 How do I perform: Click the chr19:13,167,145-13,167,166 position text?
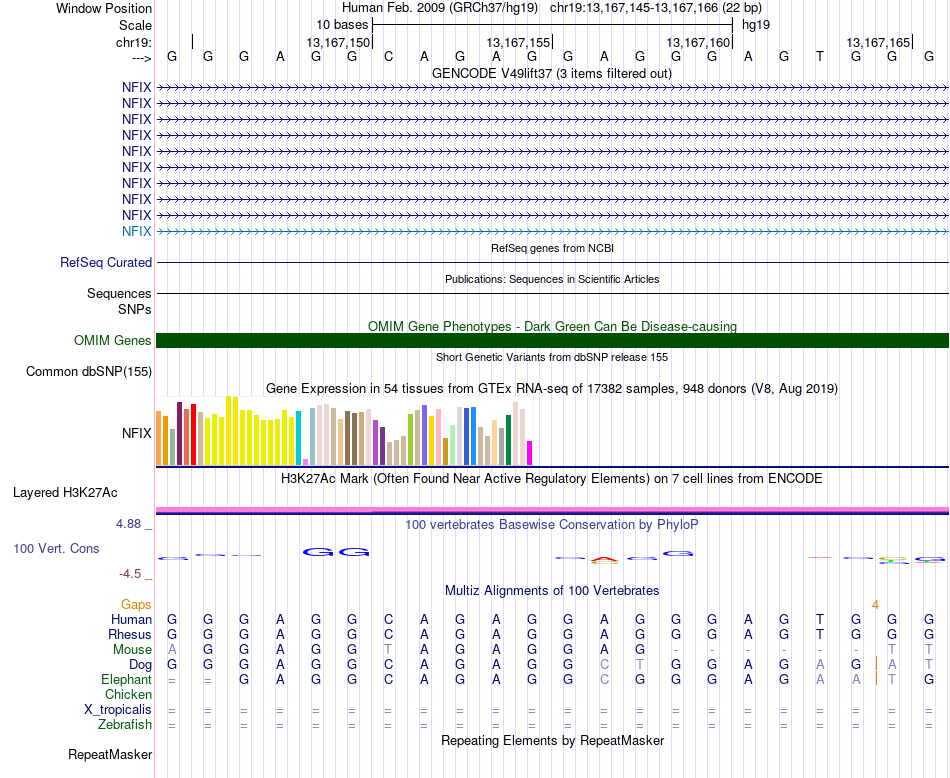[656, 8]
